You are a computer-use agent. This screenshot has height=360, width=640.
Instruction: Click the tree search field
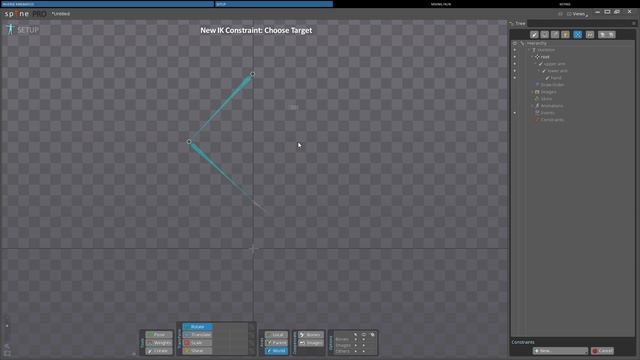coord(579,23)
